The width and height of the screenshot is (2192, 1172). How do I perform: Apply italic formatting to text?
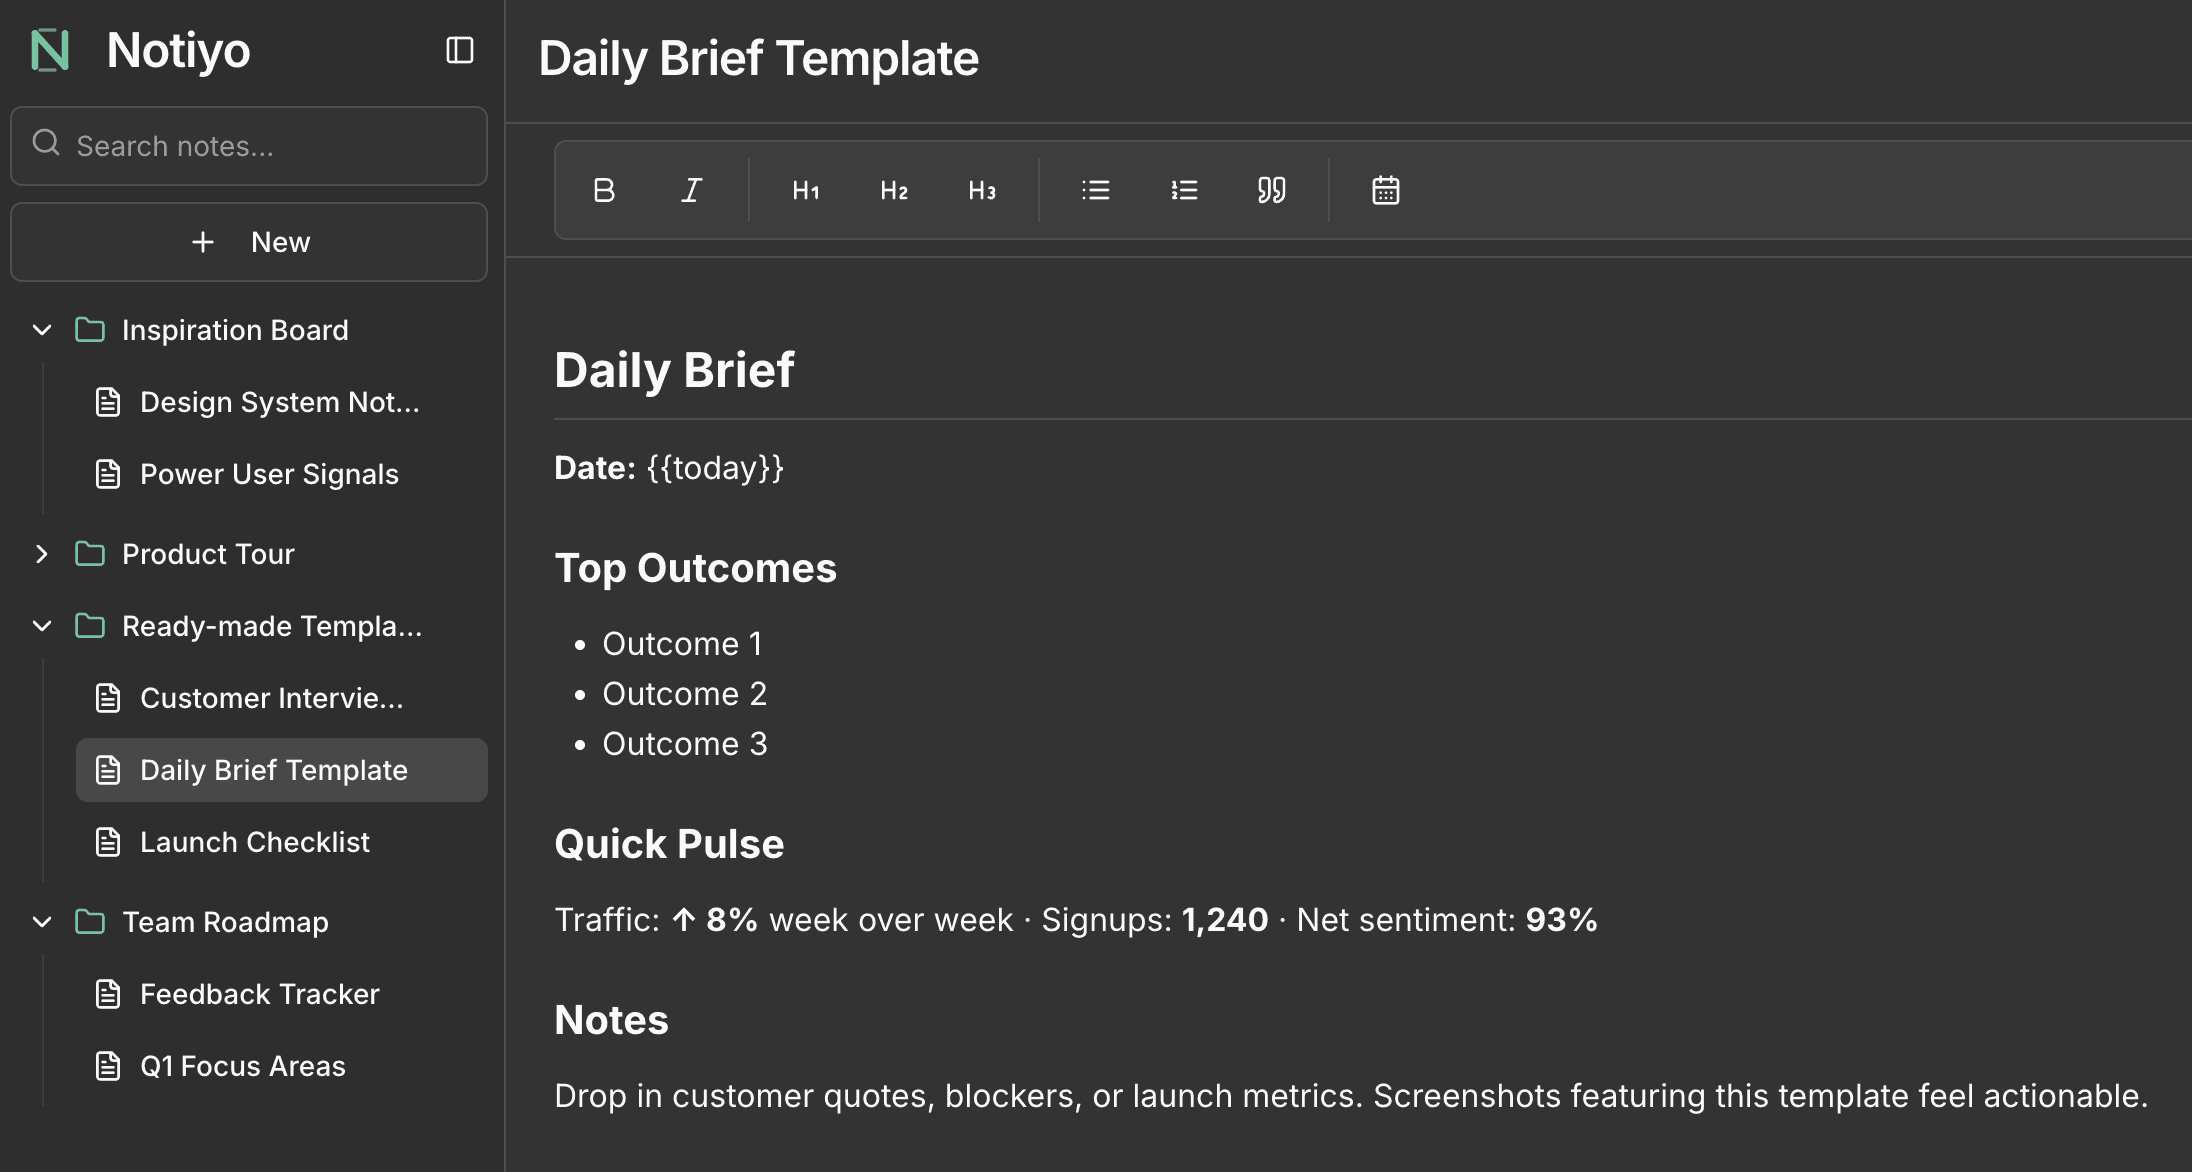(x=691, y=190)
